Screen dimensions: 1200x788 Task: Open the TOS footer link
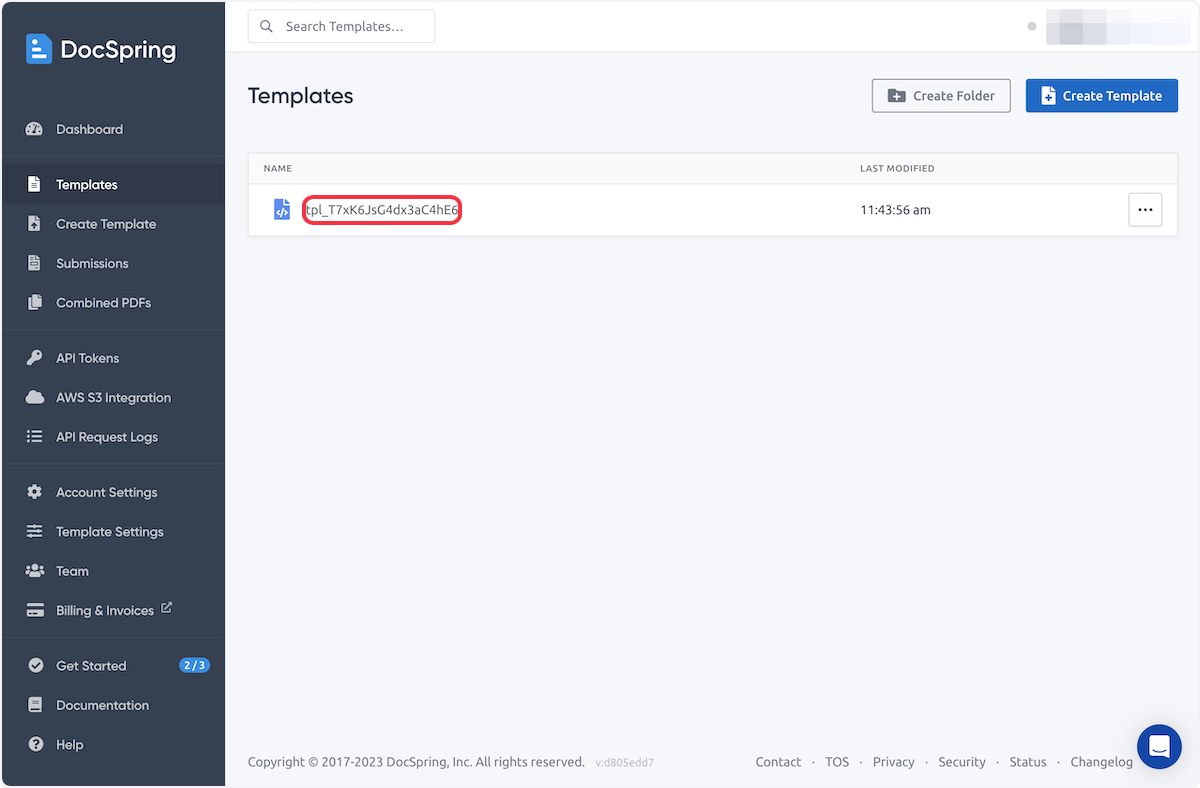[x=837, y=762]
